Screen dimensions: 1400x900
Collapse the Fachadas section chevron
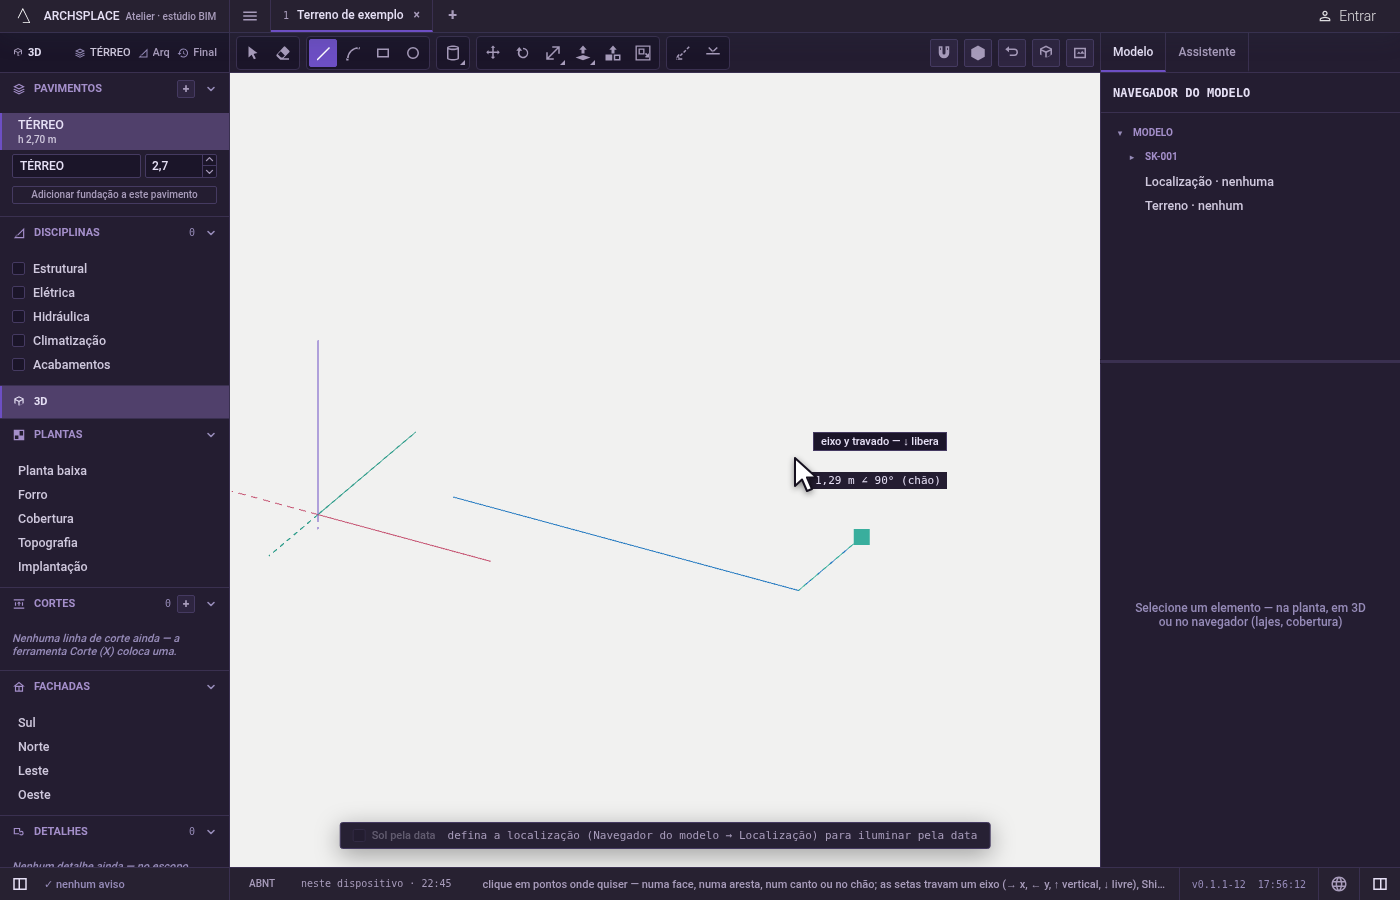pyautogui.click(x=211, y=687)
